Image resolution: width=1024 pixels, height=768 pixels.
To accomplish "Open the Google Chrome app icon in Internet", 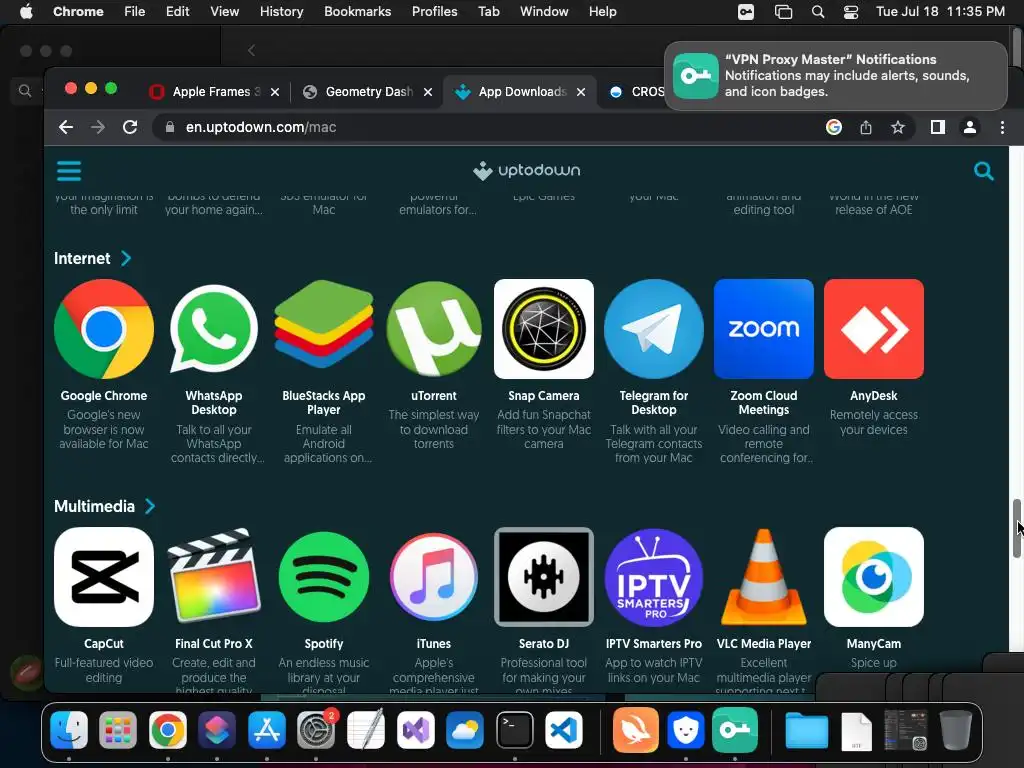I will point(104,329).
